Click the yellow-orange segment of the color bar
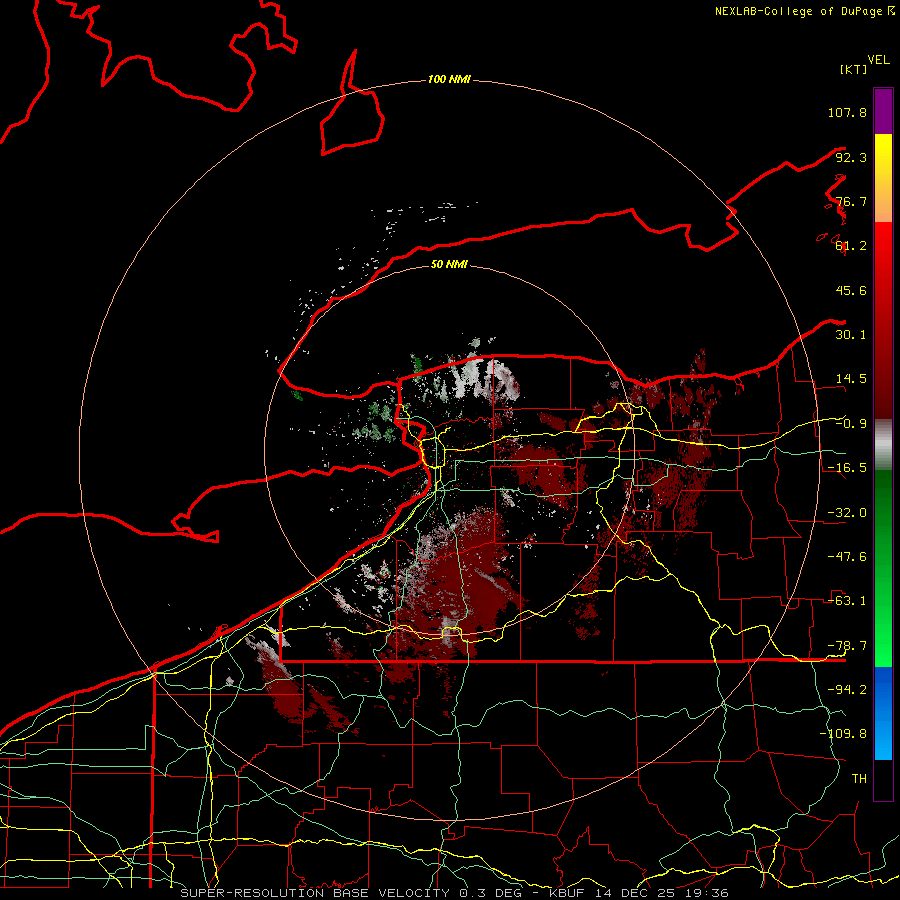Viewport: 900px width, 900px height. point(883,178)
